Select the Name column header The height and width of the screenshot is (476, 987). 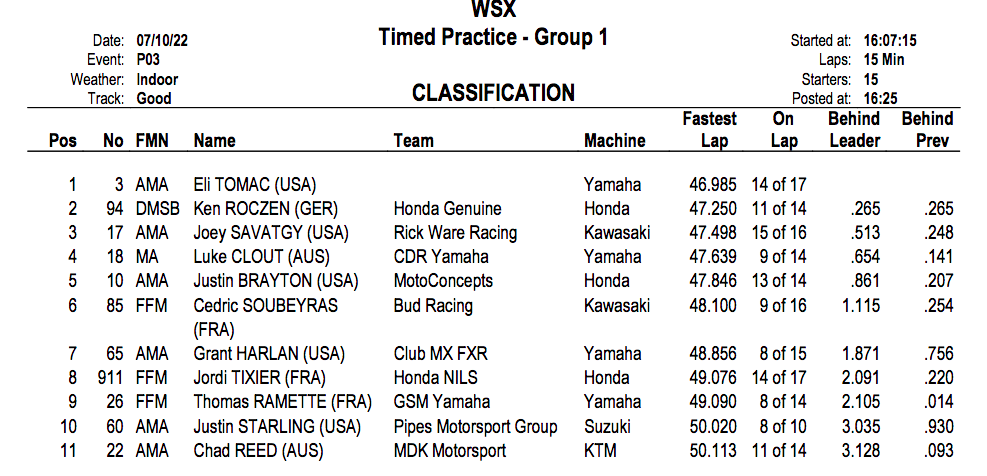tap(215, 141)
